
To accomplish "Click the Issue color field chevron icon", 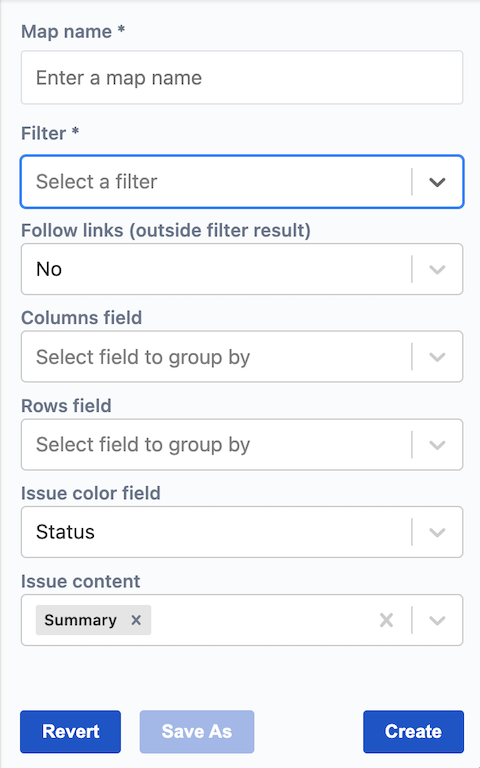I will pyautogui.click(x=437, y=532).
